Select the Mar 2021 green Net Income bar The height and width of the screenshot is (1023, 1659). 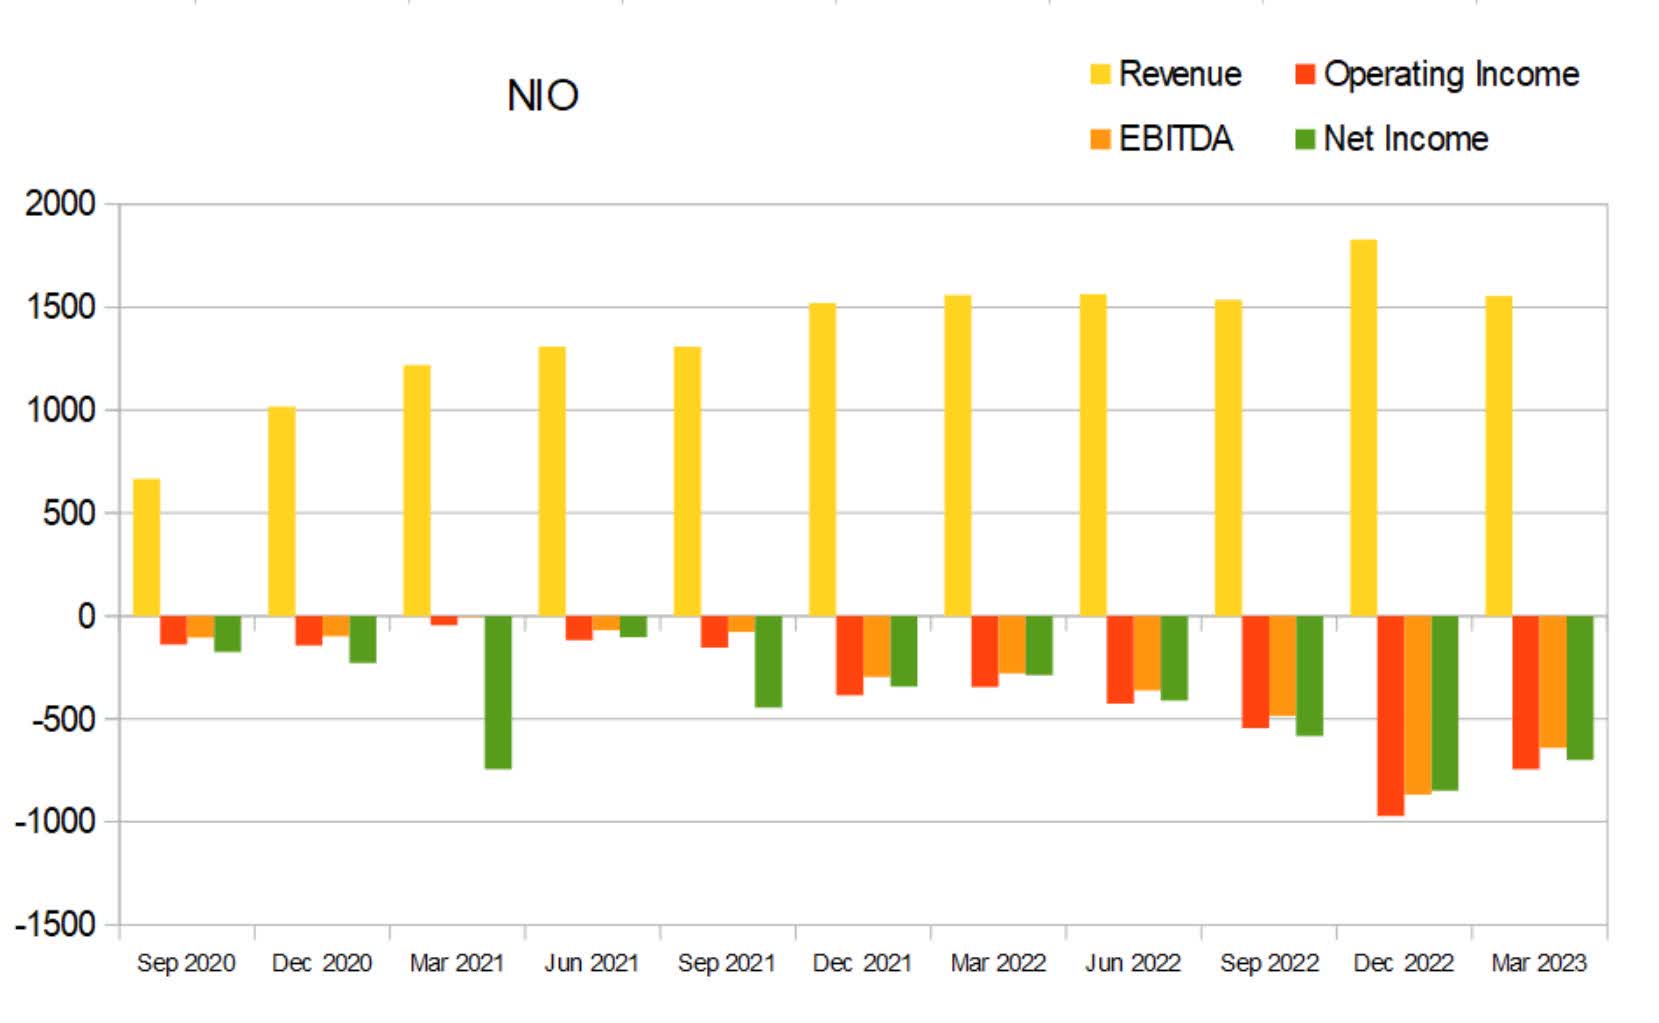(498, 692)
